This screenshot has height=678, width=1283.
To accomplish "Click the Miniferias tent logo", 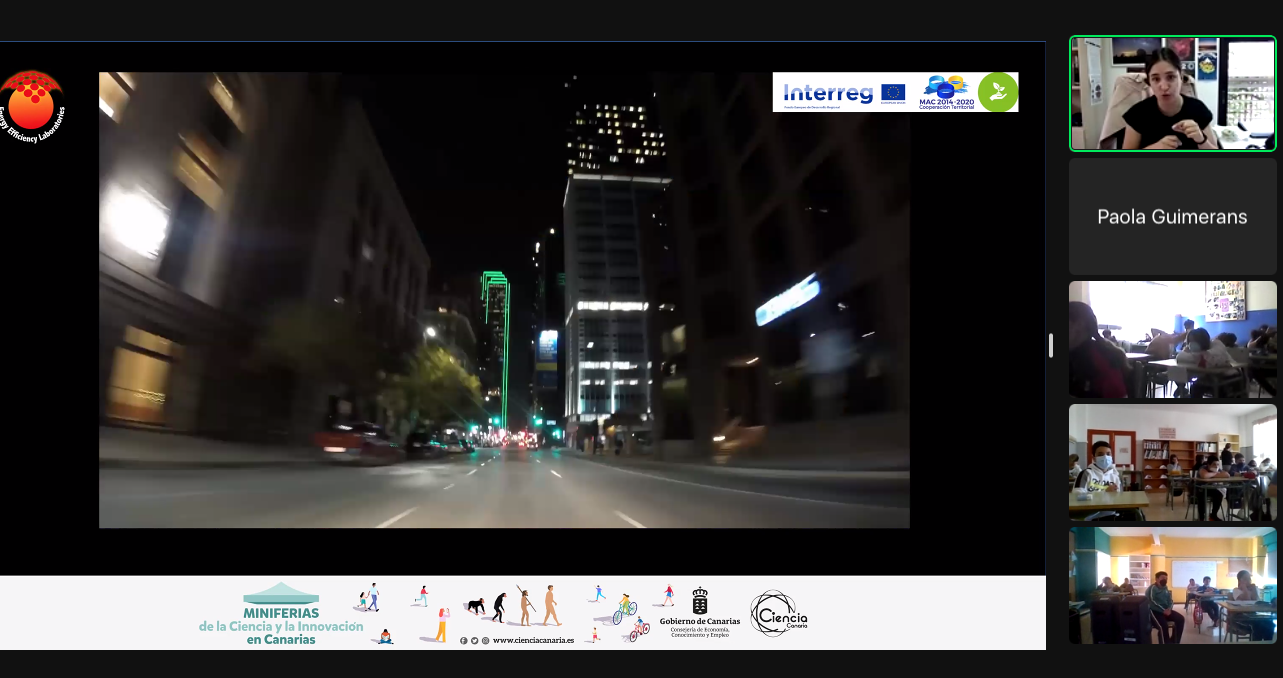I will [x=281, y=593].
